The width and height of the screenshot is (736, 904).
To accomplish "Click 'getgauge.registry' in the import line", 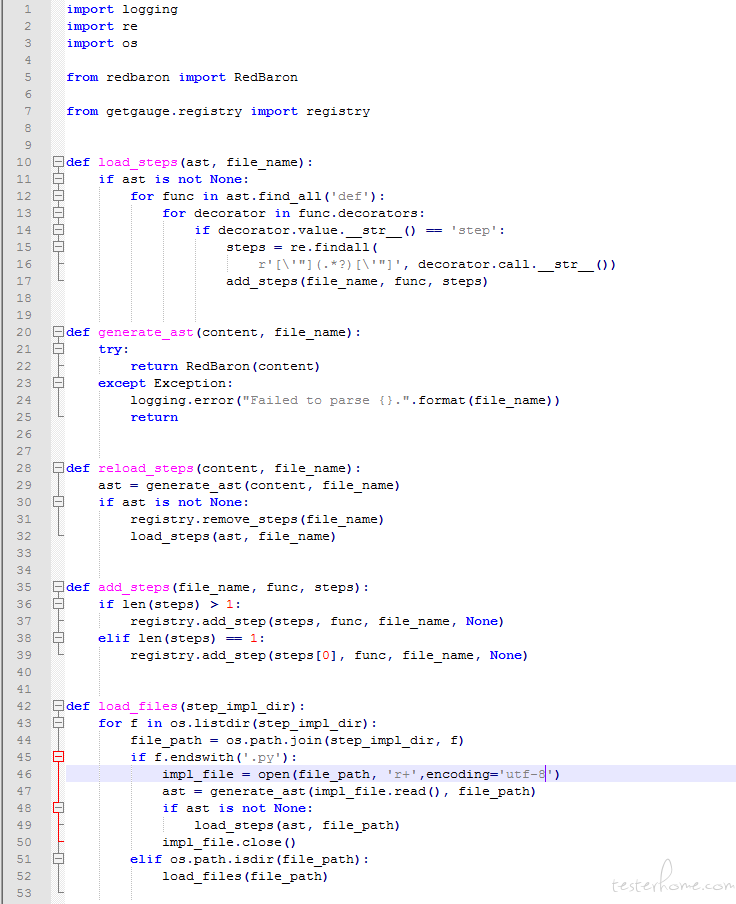I will [x=174, y=112].
